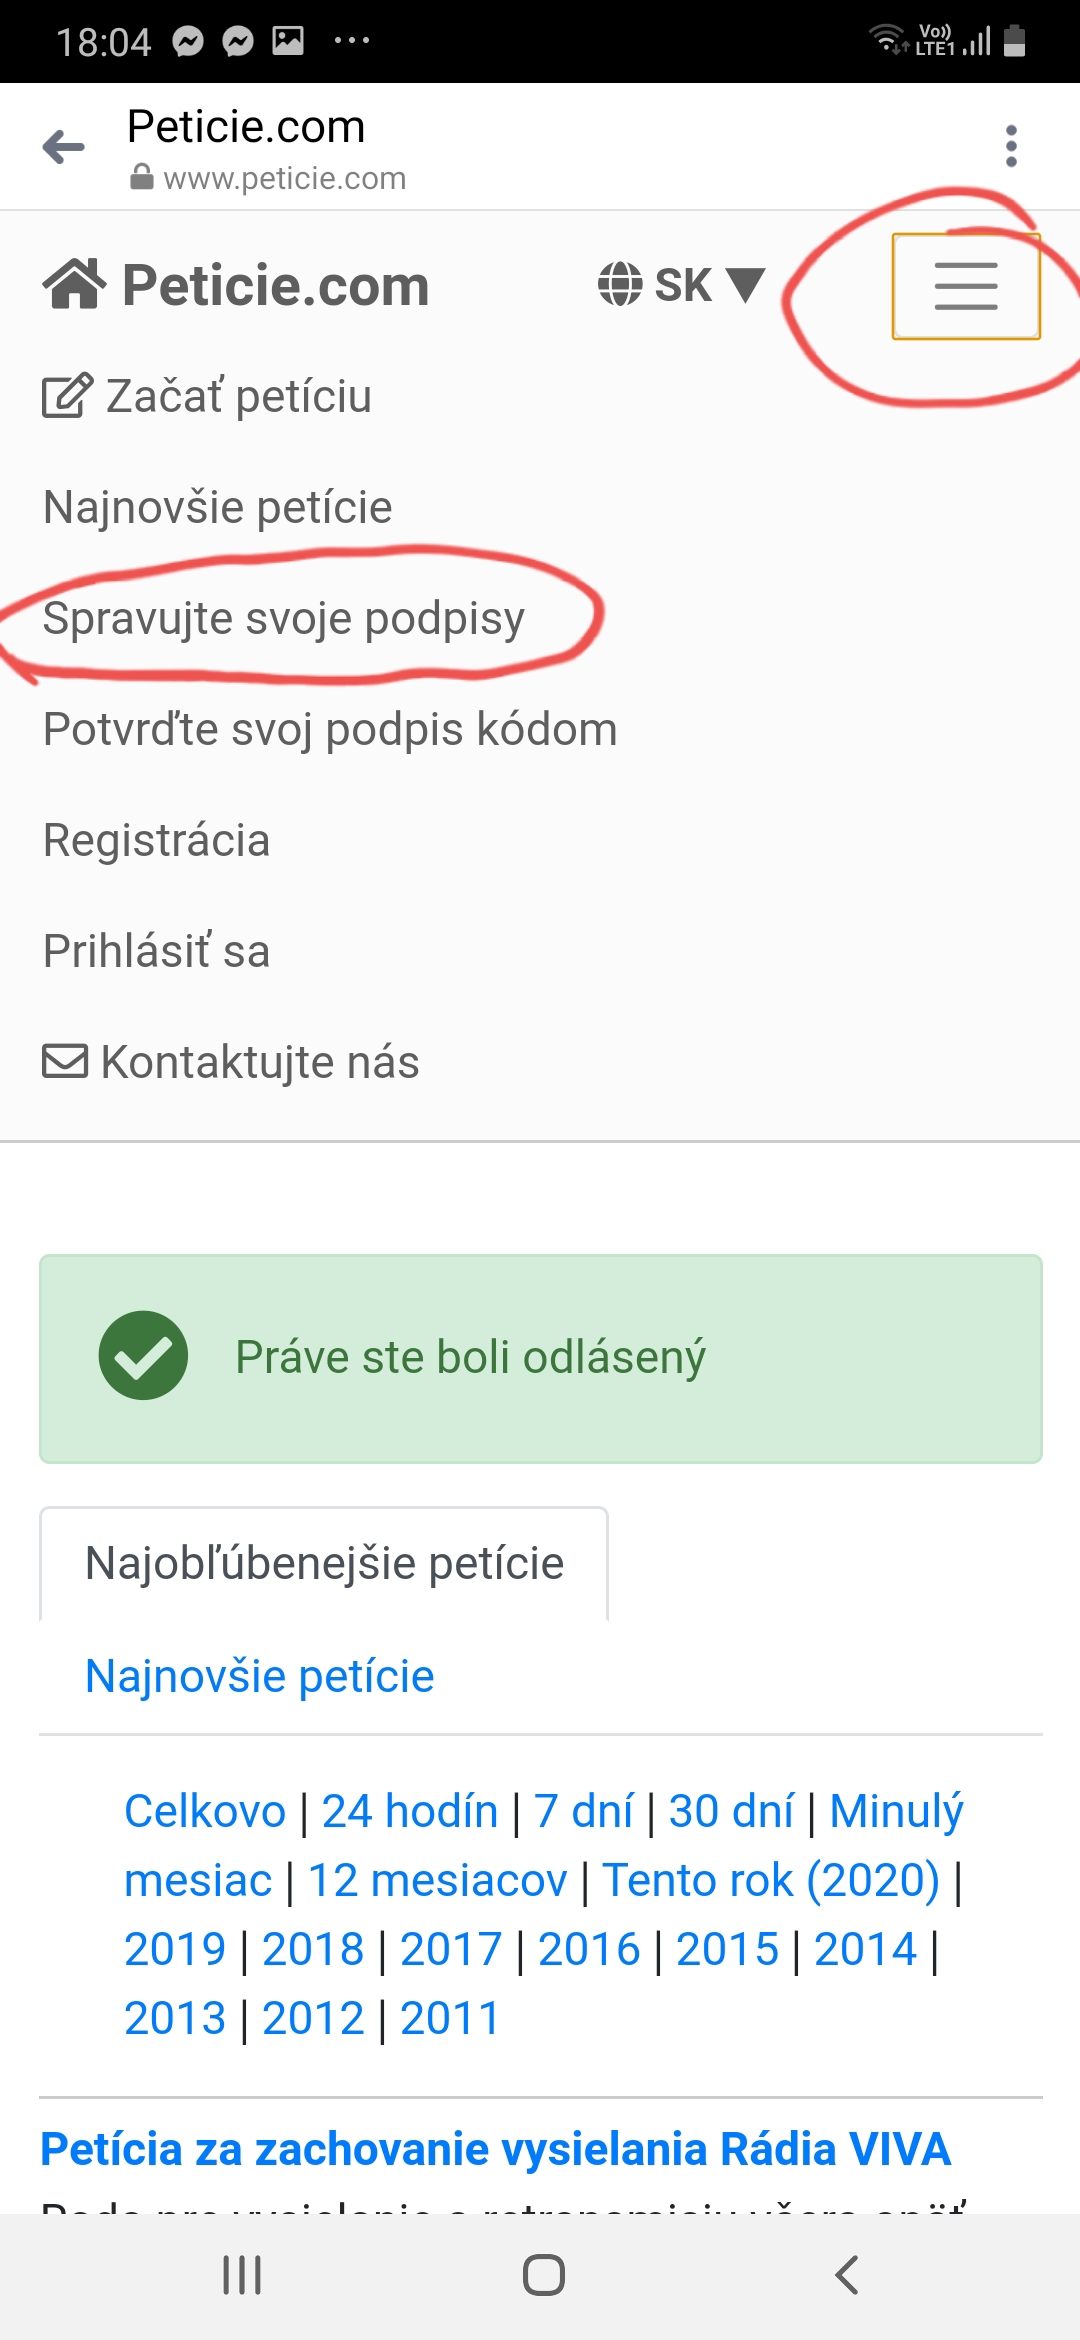
Task: Open Petícia za zachovanie vysielania Rádia VIVA
Action: click(x=496, y=2149)
